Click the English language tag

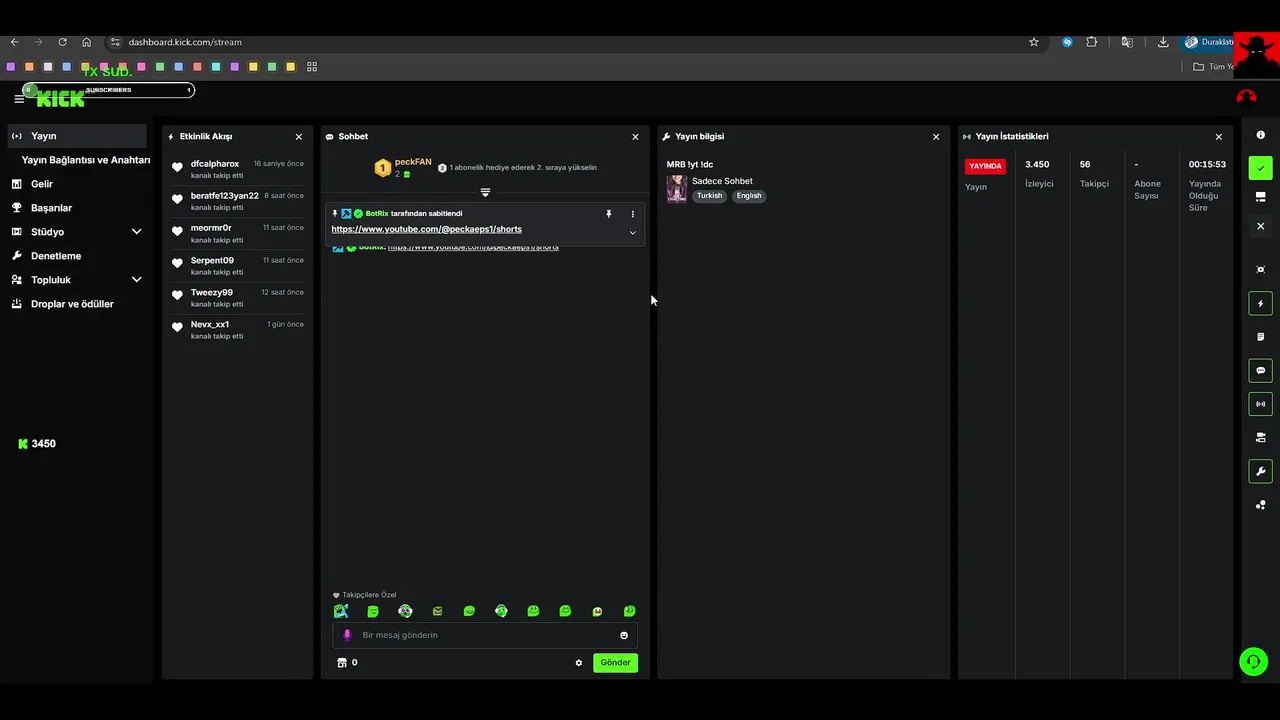click(x=749, y=196)
